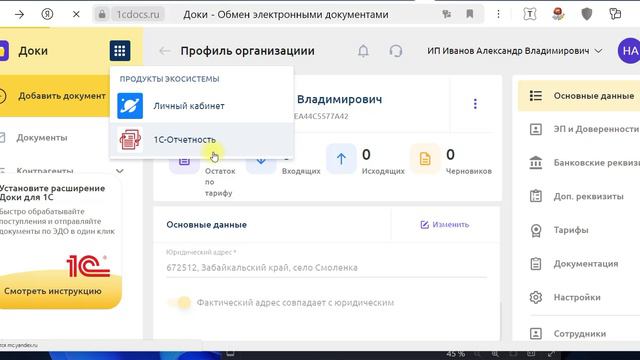Click the 1cdocs.ru address field
The height and width of the screenshot is (360, 640).
pos(138,15)
